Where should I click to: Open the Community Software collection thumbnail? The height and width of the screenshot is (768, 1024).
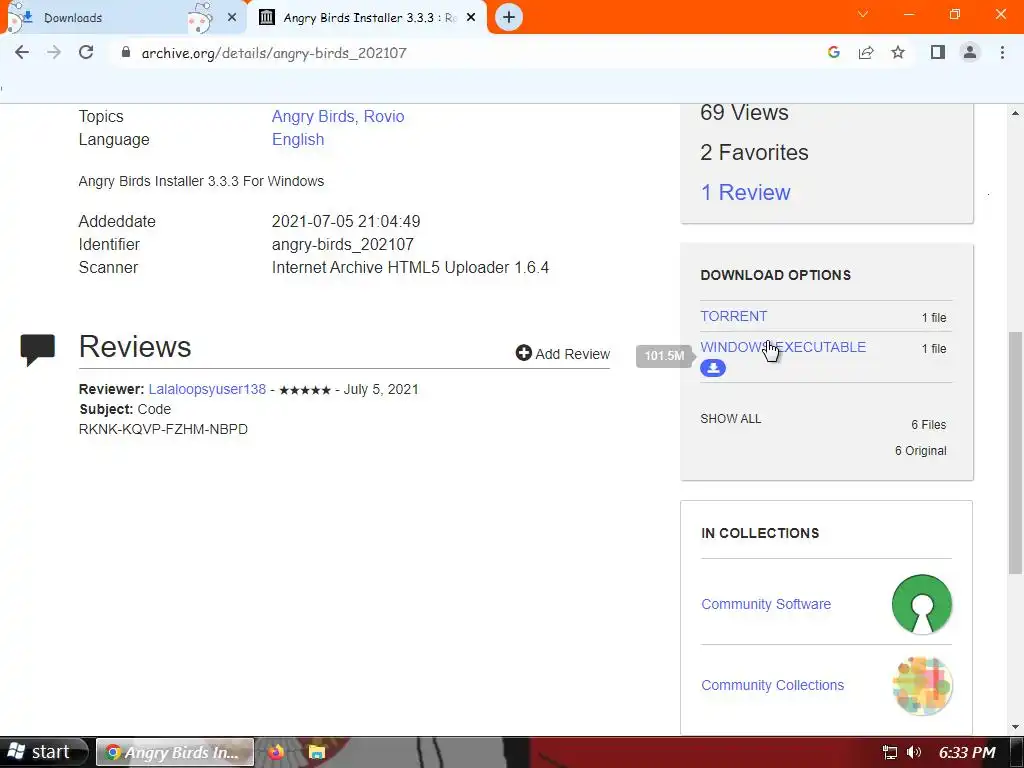(921, 604)
